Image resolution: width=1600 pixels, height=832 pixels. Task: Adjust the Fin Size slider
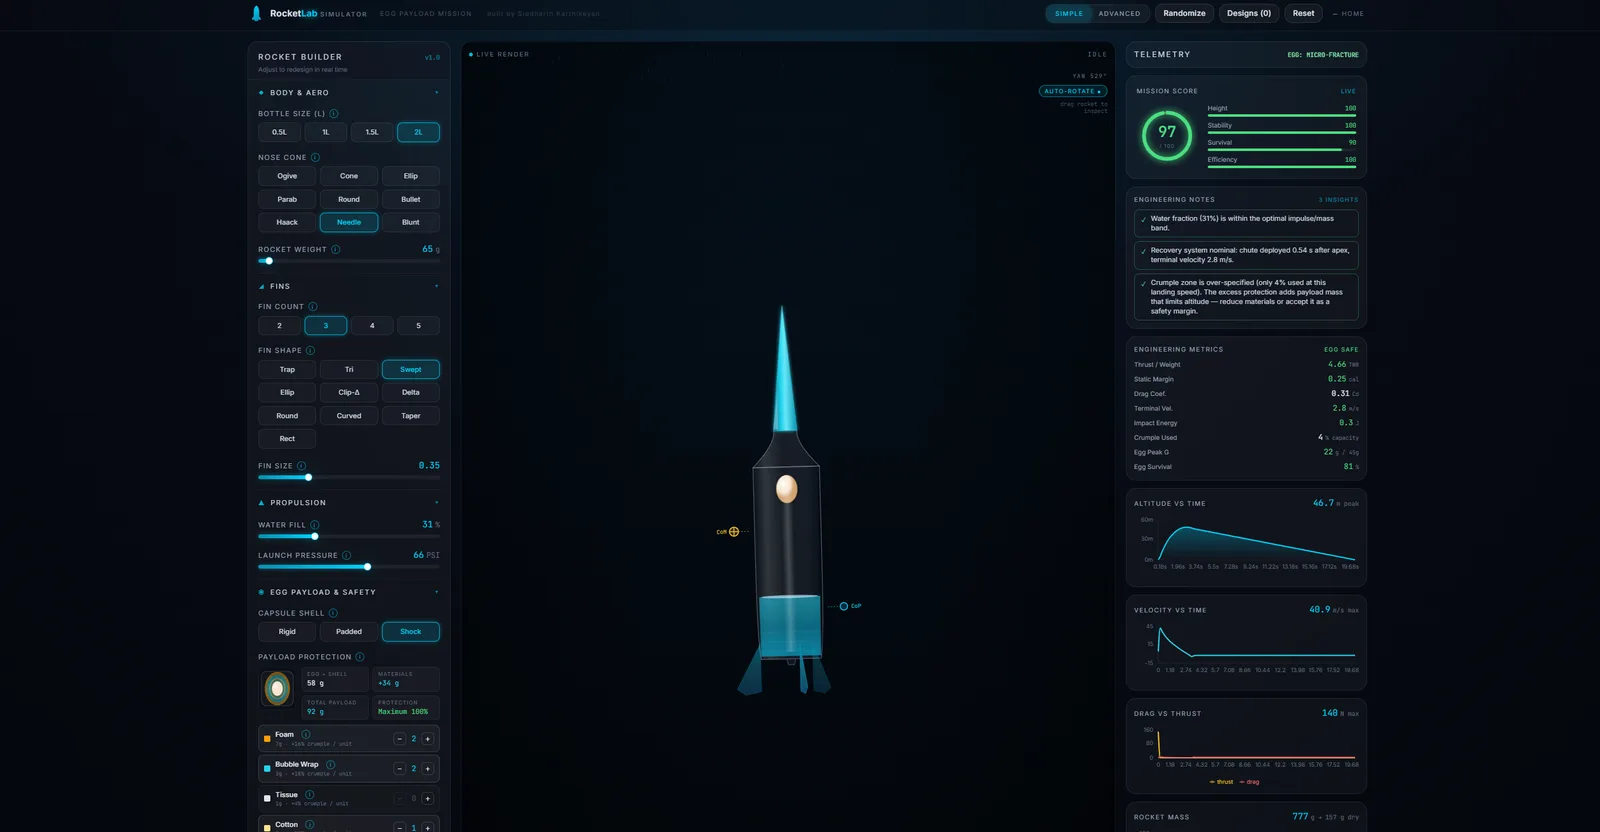pyautogui.click(x=349, y=477)
